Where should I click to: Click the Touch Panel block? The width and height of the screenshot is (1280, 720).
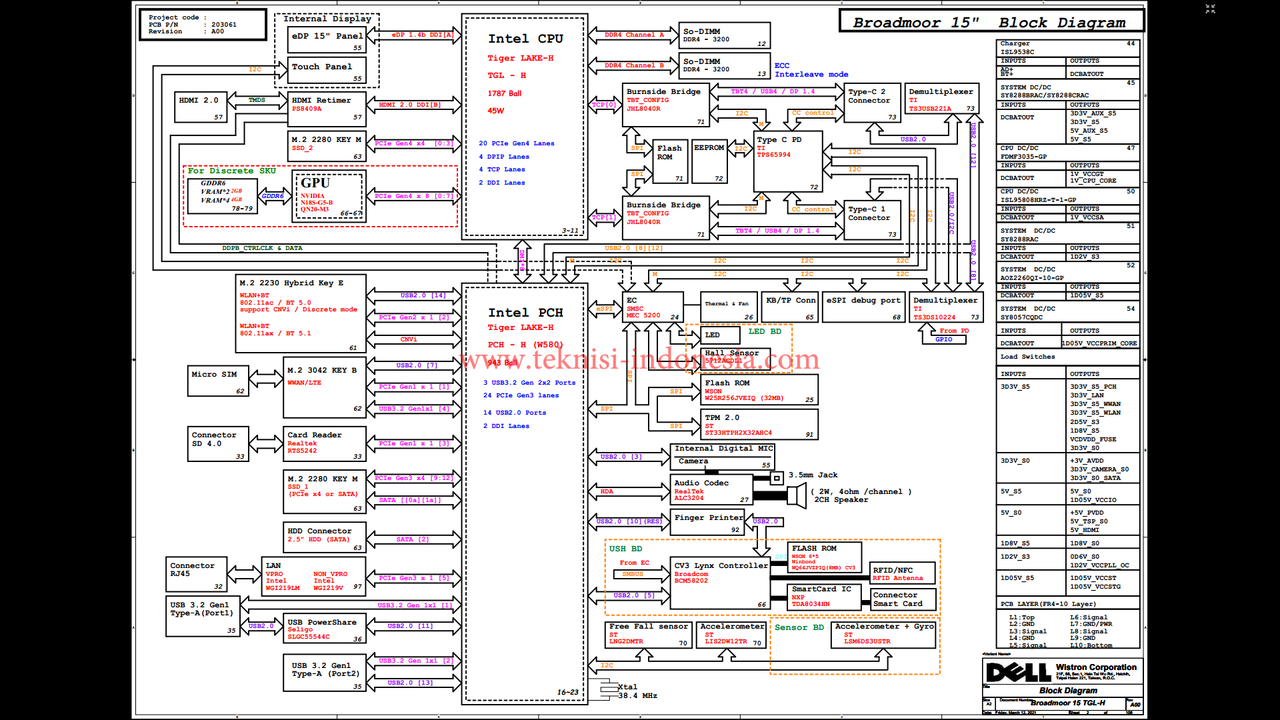327,72
